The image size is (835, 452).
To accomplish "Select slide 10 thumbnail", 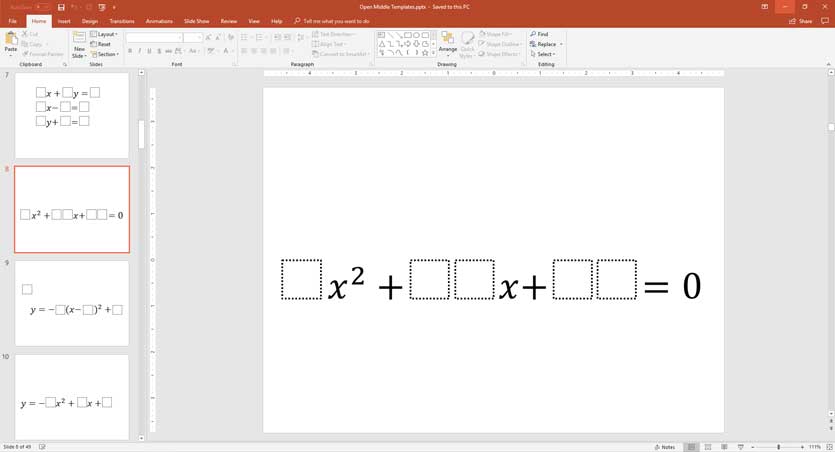I will (72, 397).
